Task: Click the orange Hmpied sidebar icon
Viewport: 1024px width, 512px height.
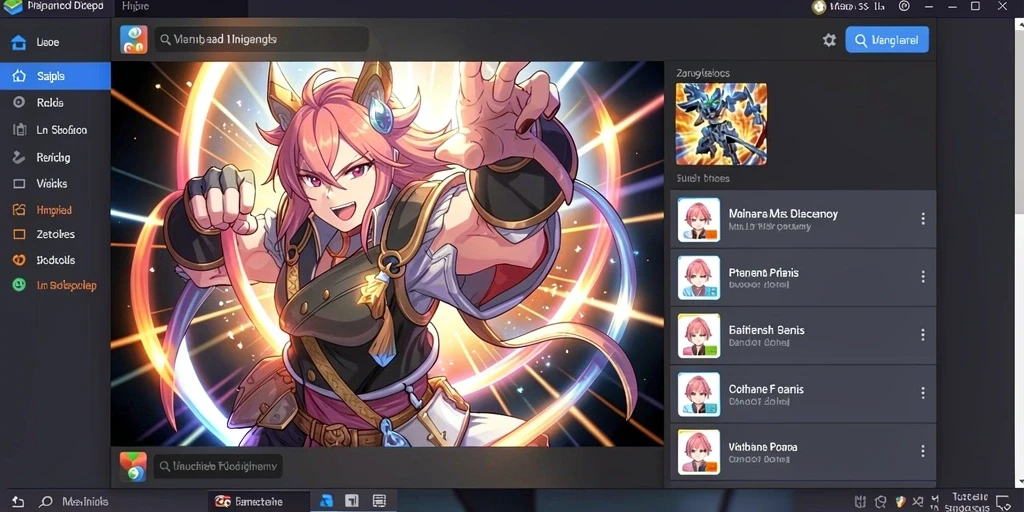Action: coord(19,210)
